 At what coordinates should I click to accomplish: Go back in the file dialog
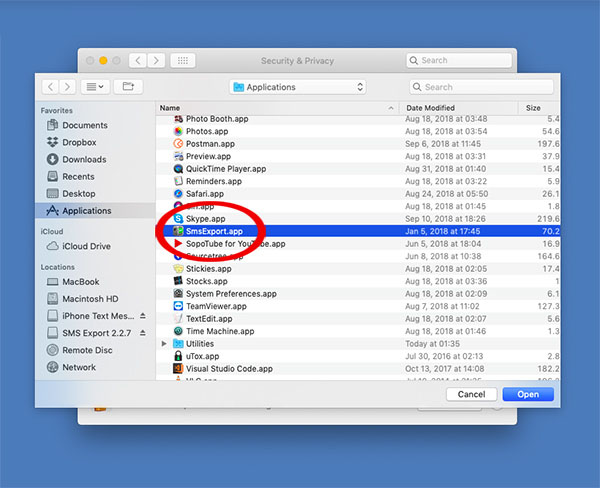(50, 87)
